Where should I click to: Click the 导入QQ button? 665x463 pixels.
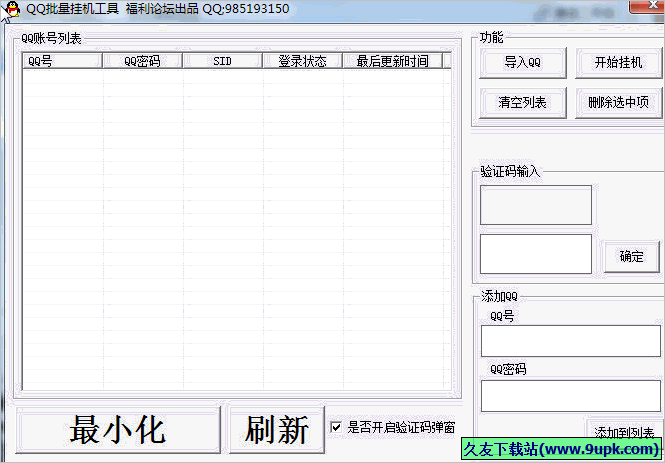(x=522, y=63)
